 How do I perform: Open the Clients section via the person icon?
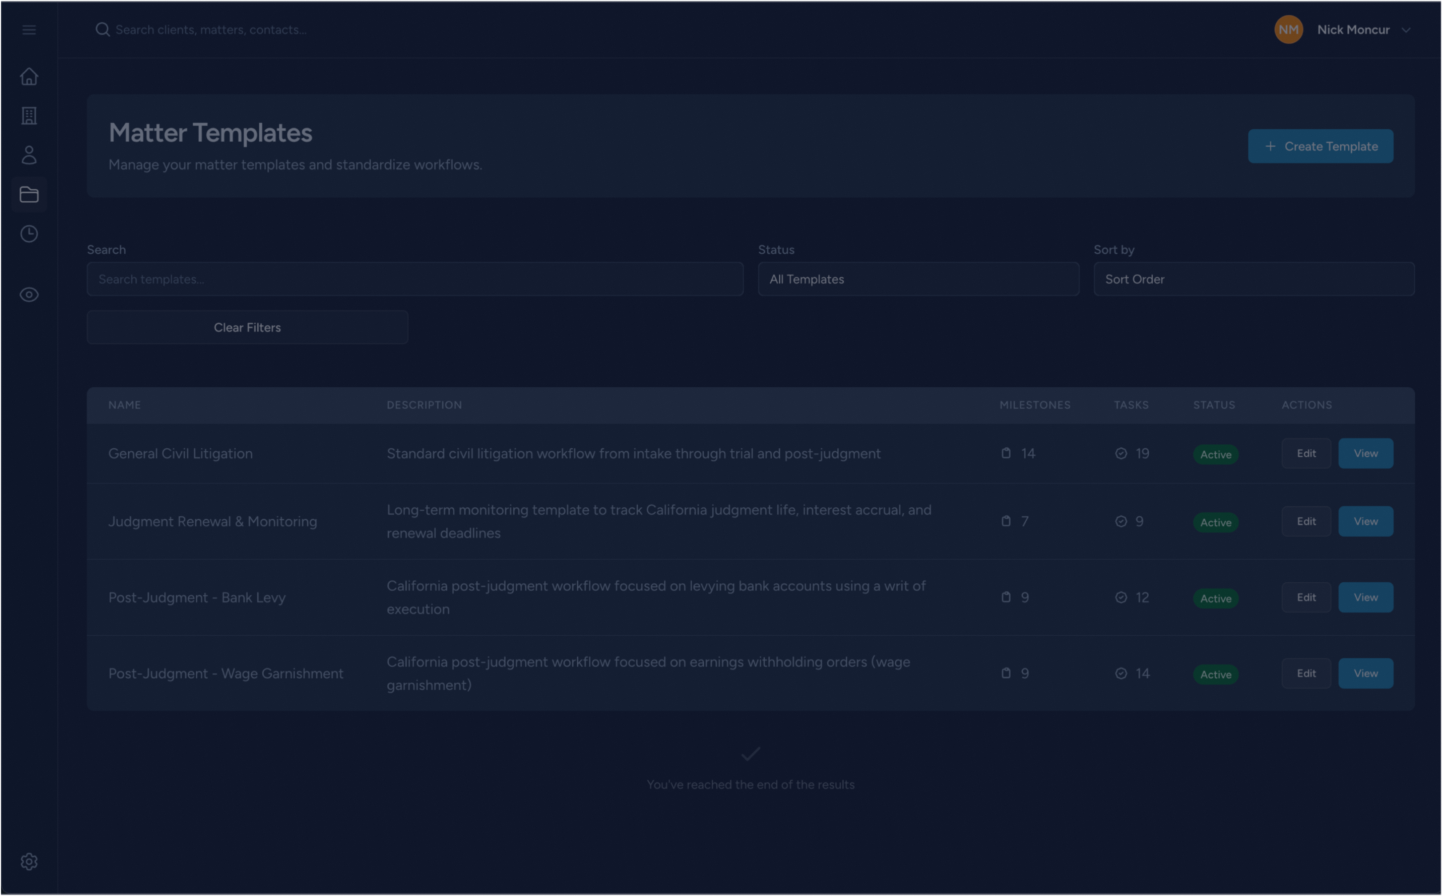[28, 154]
